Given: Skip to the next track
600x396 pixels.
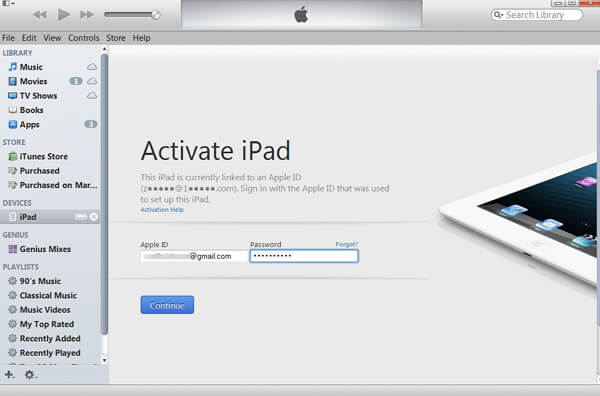Looking at the screenshot, I should click(x=87, y=15).
